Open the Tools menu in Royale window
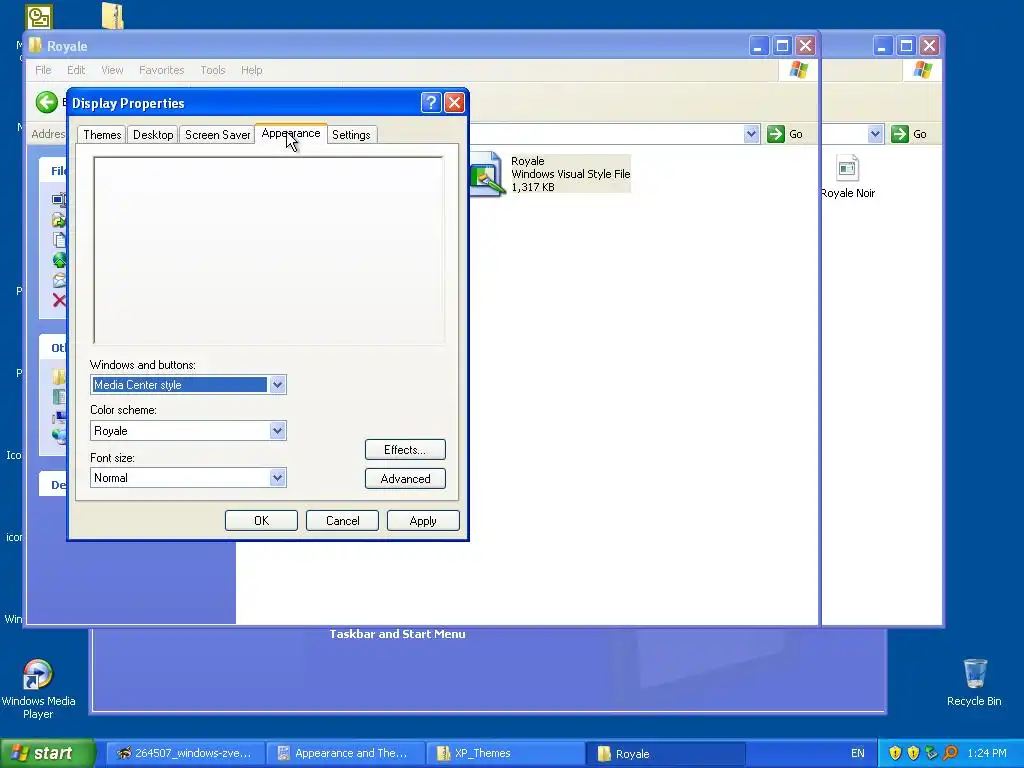This screenshot has height=768, width=1024. (213, 70)
